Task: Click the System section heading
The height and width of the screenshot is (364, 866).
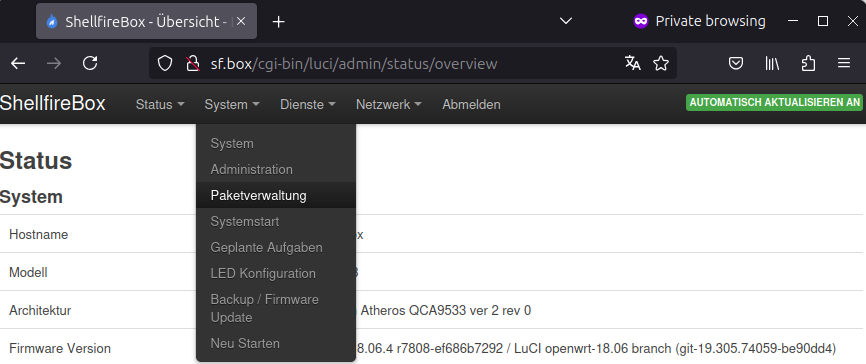Action: [31, 197]
